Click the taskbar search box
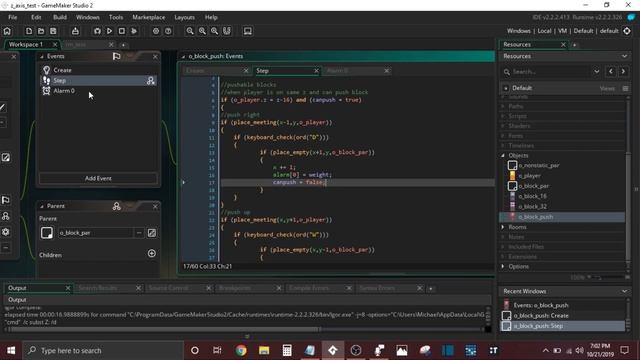The image size is (640, 360). (x=103, y=350)
